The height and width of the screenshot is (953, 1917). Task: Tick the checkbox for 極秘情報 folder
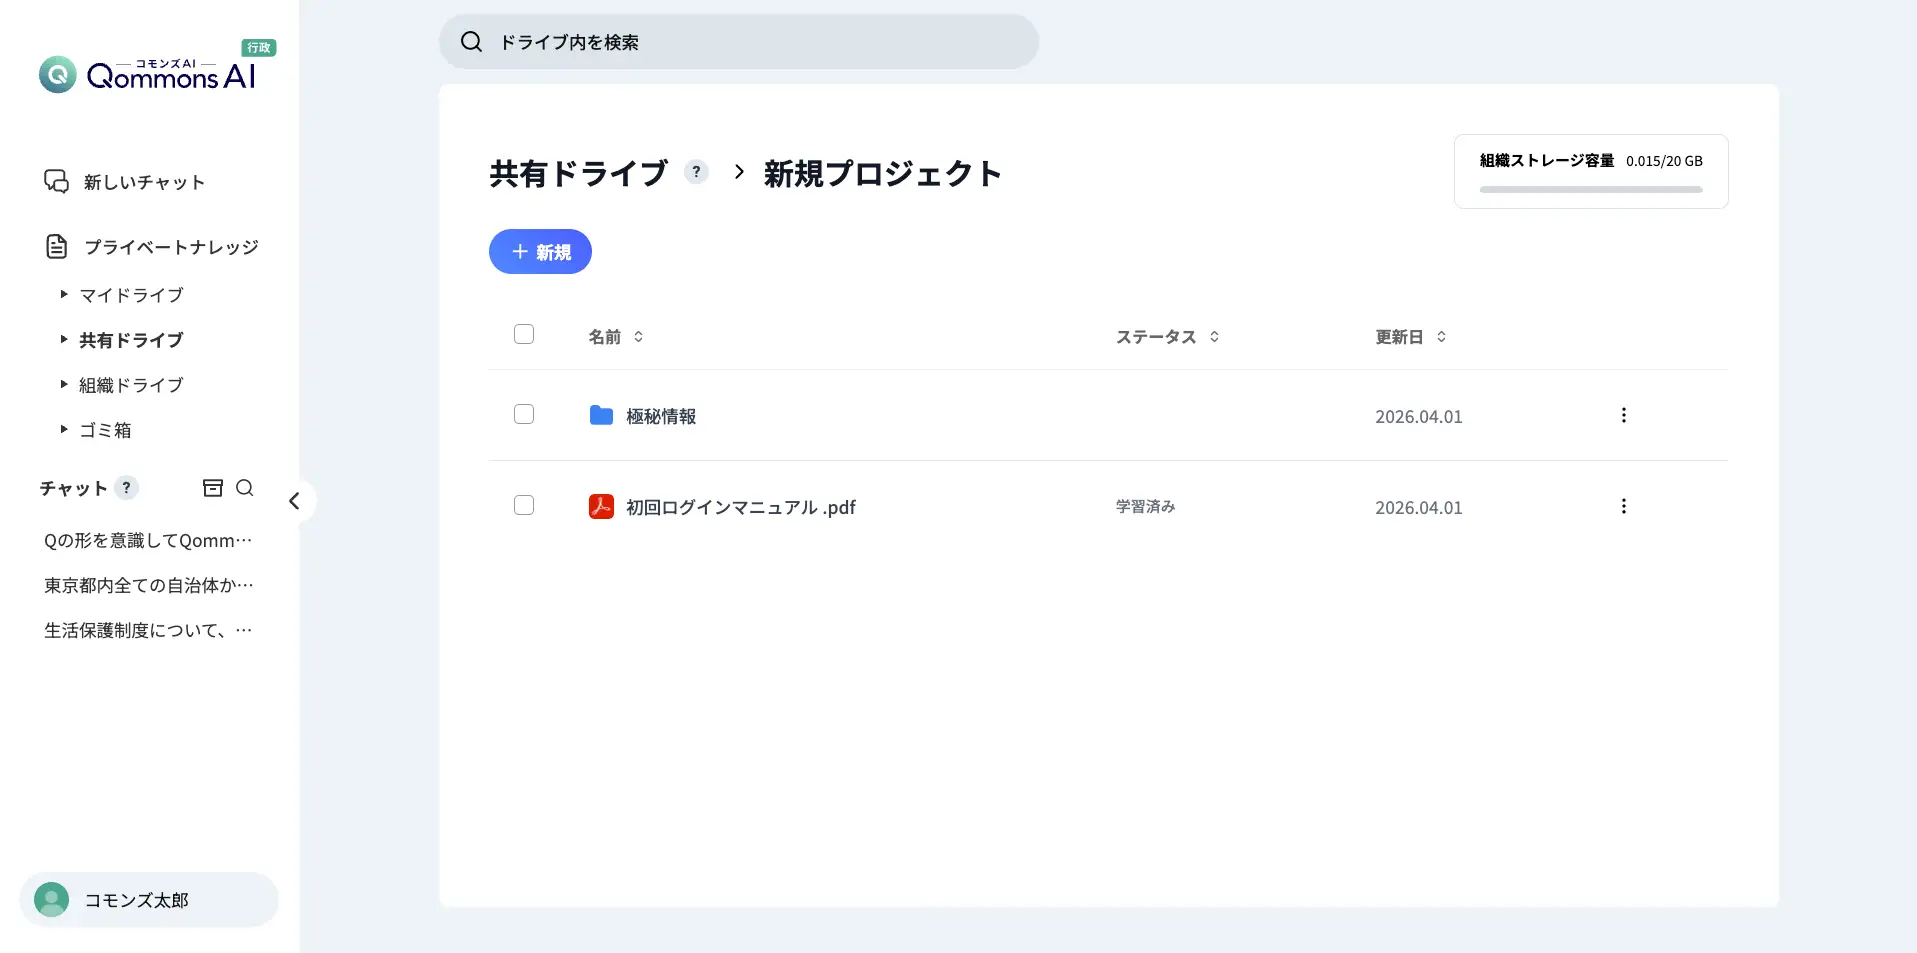click(x=524, y=414)
